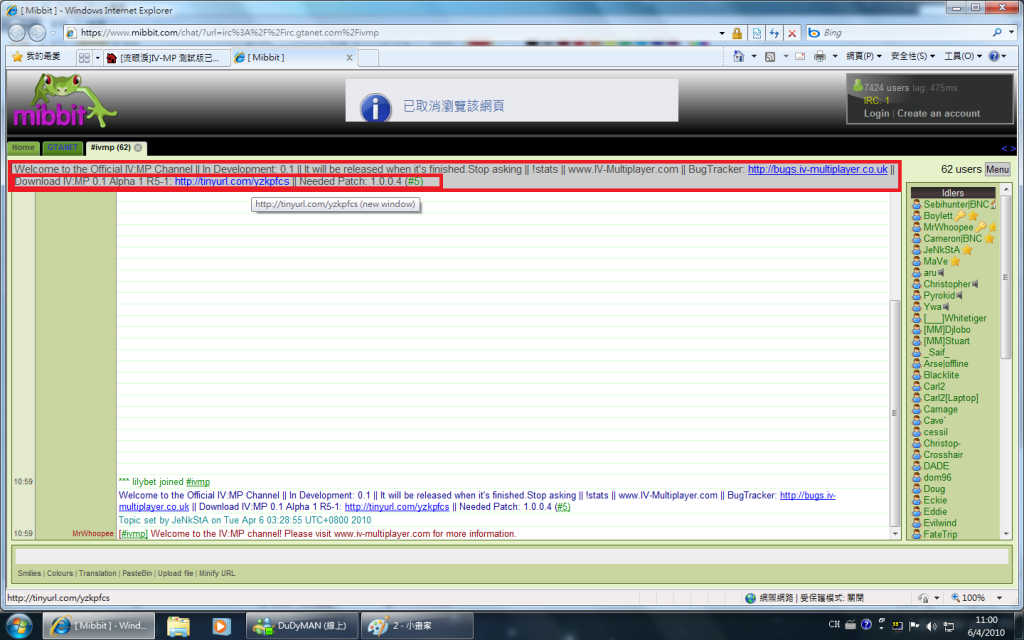Open the 工具(O) tools menu
Viewport: 1024px width, 640px height.
[963, 57]
